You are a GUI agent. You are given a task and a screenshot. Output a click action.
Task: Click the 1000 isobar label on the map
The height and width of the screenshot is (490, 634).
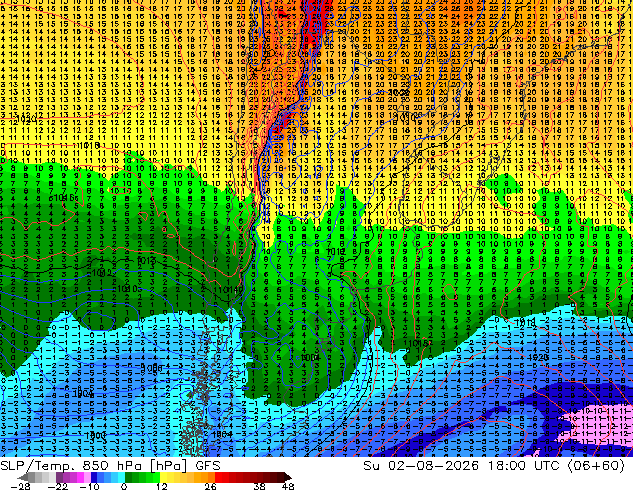coord(95,435)
